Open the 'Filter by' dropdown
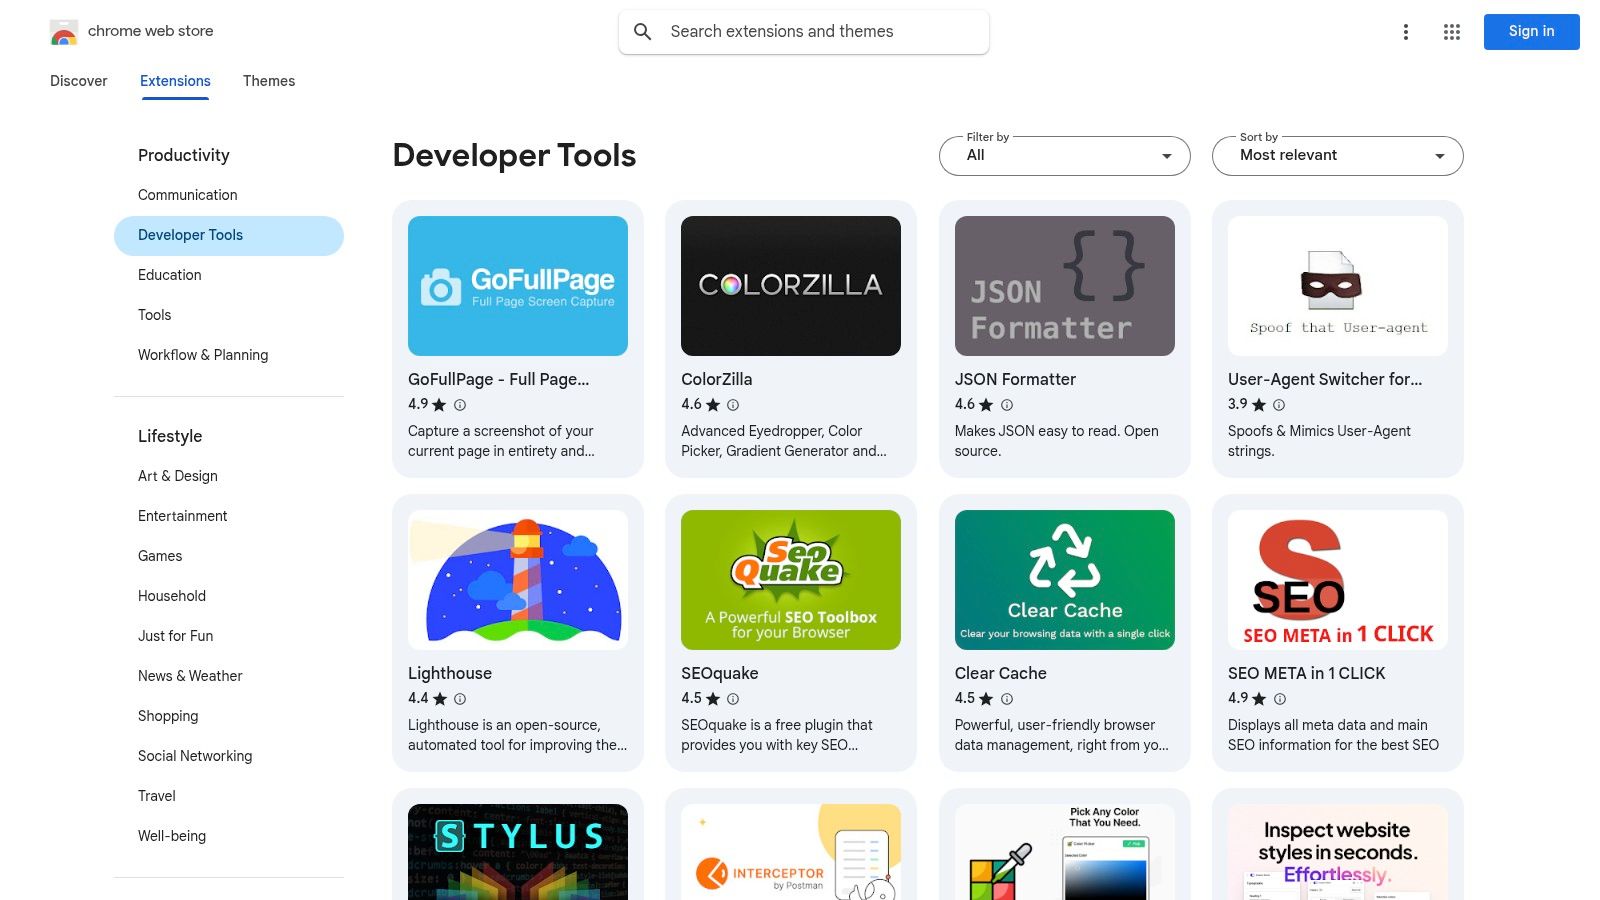 click(1064, 156)
